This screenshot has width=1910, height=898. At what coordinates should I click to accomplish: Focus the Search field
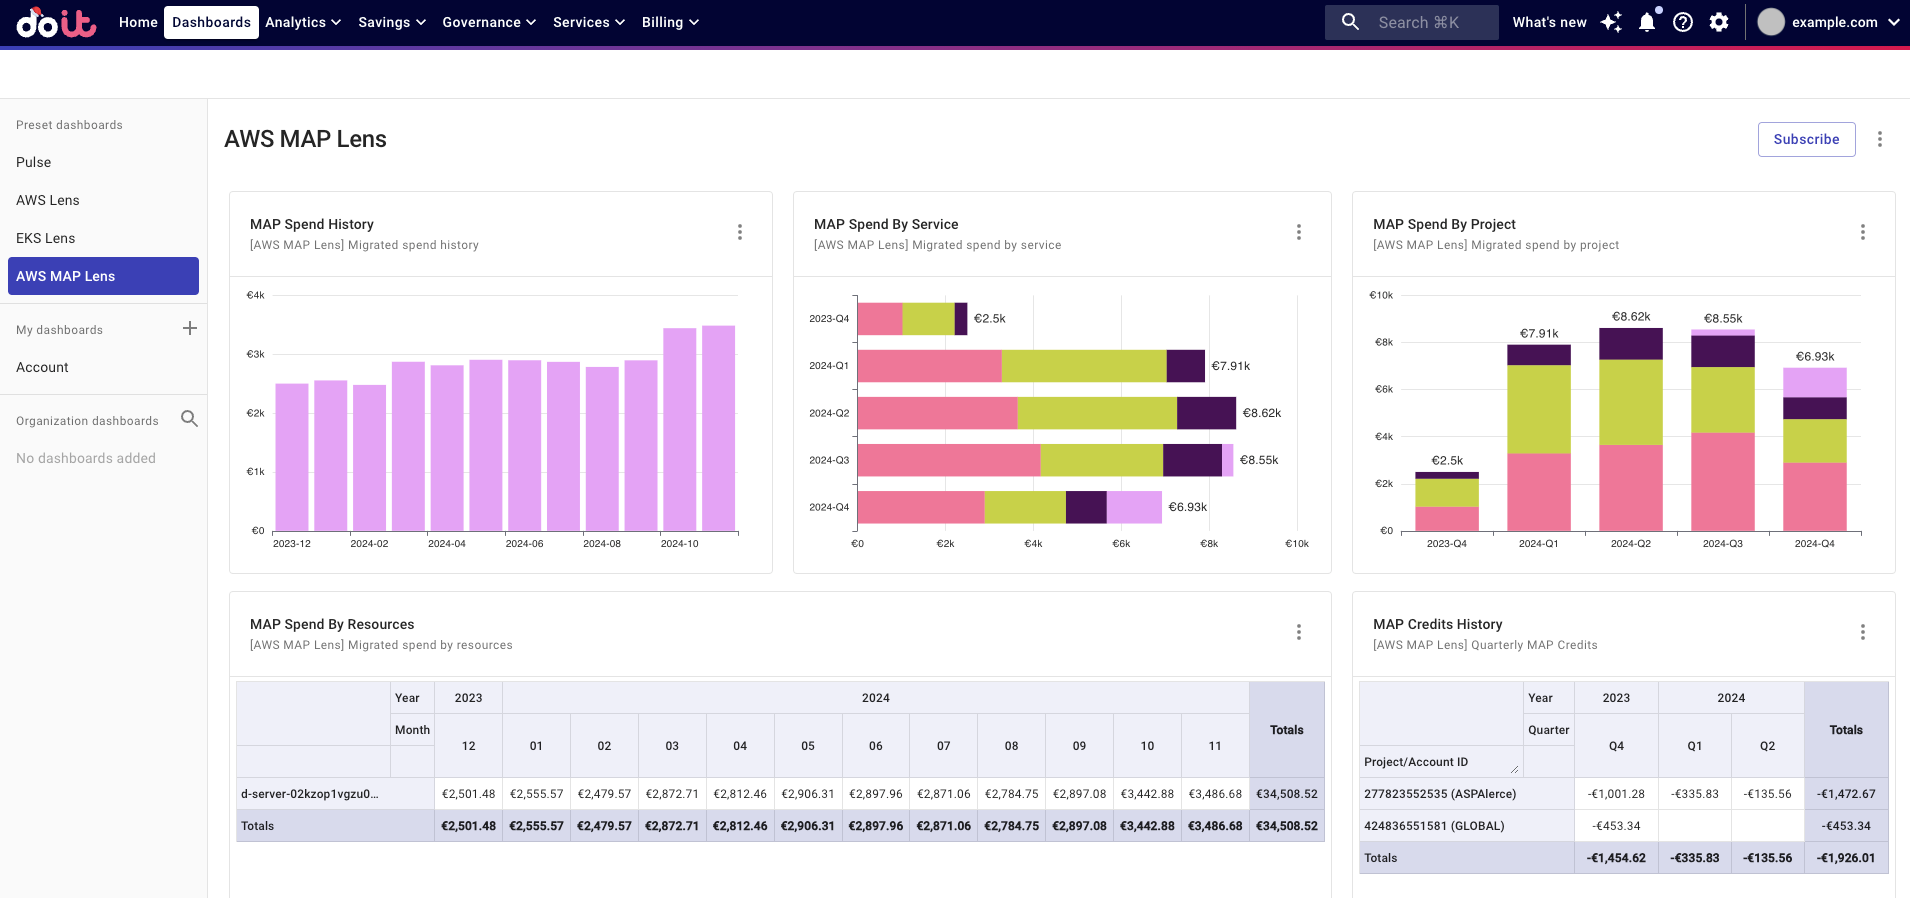click(x=1411, y=22)
